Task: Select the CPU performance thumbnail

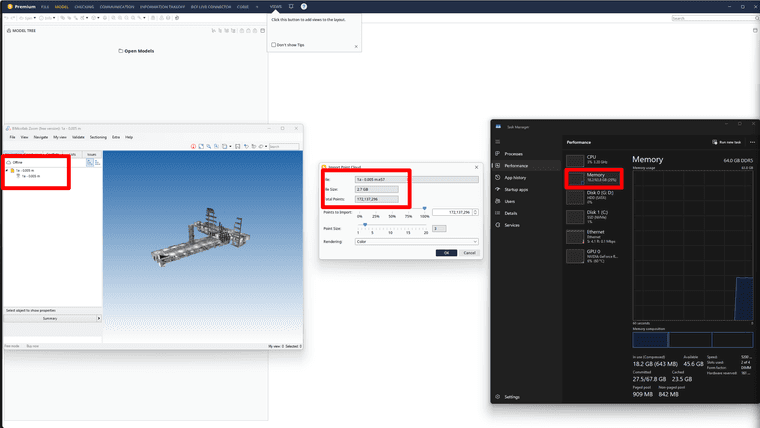Action: pos(593,159)
